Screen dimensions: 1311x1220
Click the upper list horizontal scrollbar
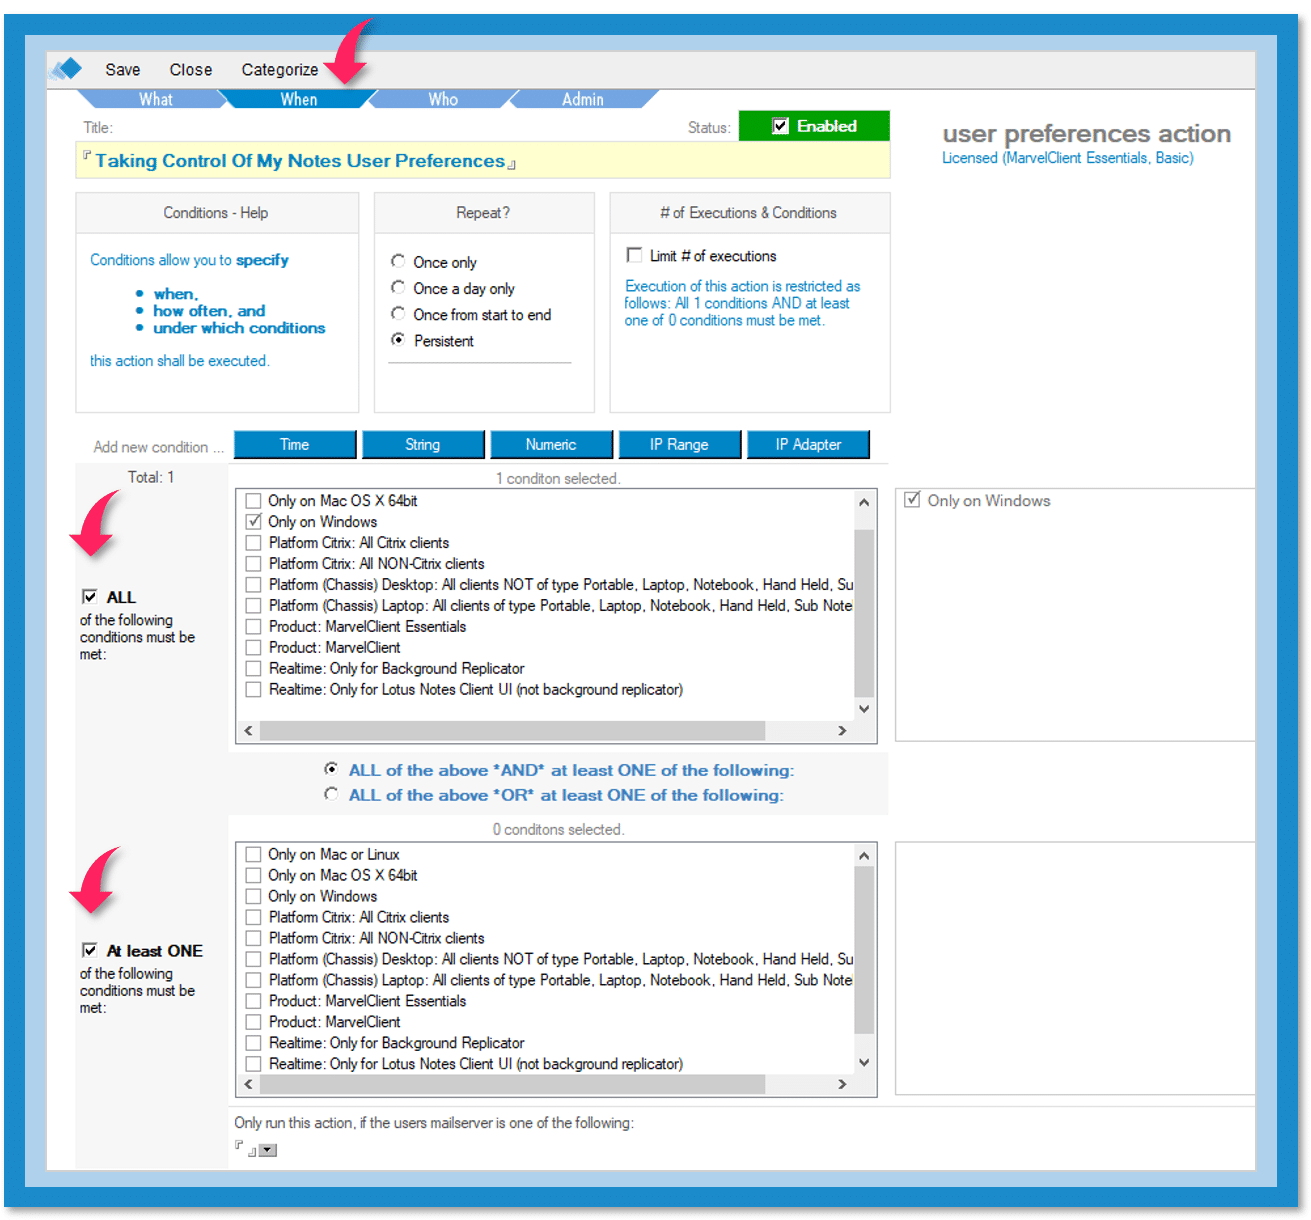[x=512, y=731]
